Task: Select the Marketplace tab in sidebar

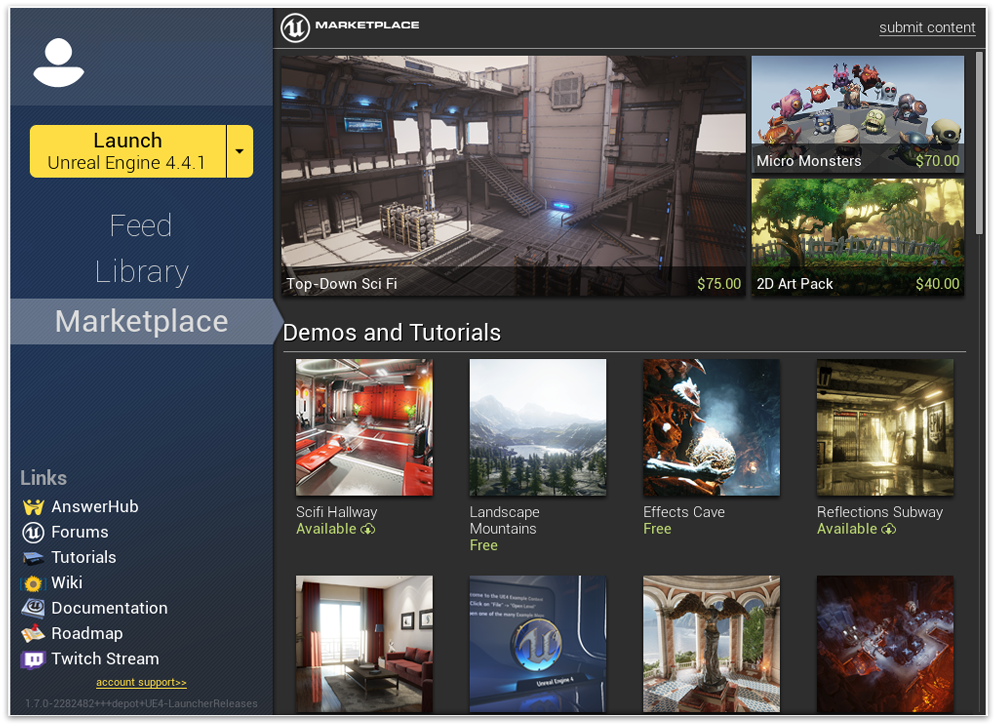Action: (x=141, y=322)
